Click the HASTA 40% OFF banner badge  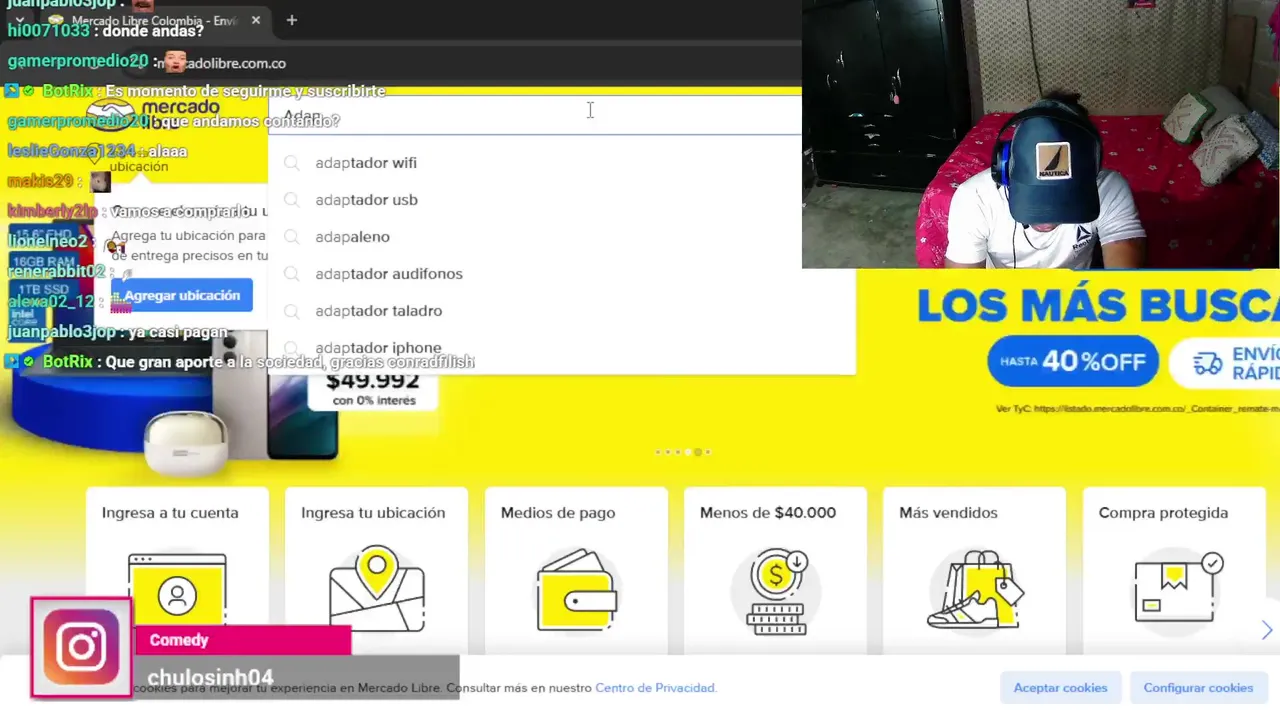(1073, 361)
